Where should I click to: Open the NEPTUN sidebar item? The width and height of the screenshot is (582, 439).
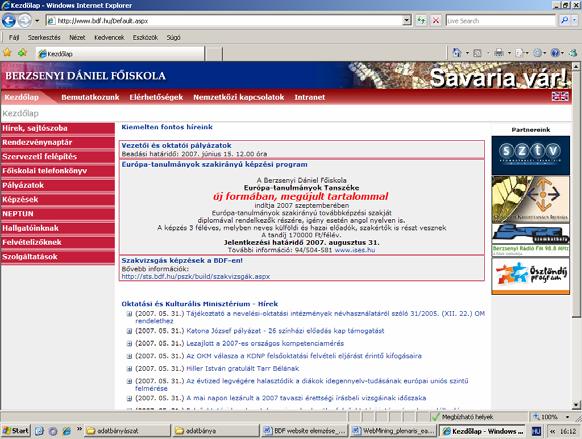(x=58, y=214)
